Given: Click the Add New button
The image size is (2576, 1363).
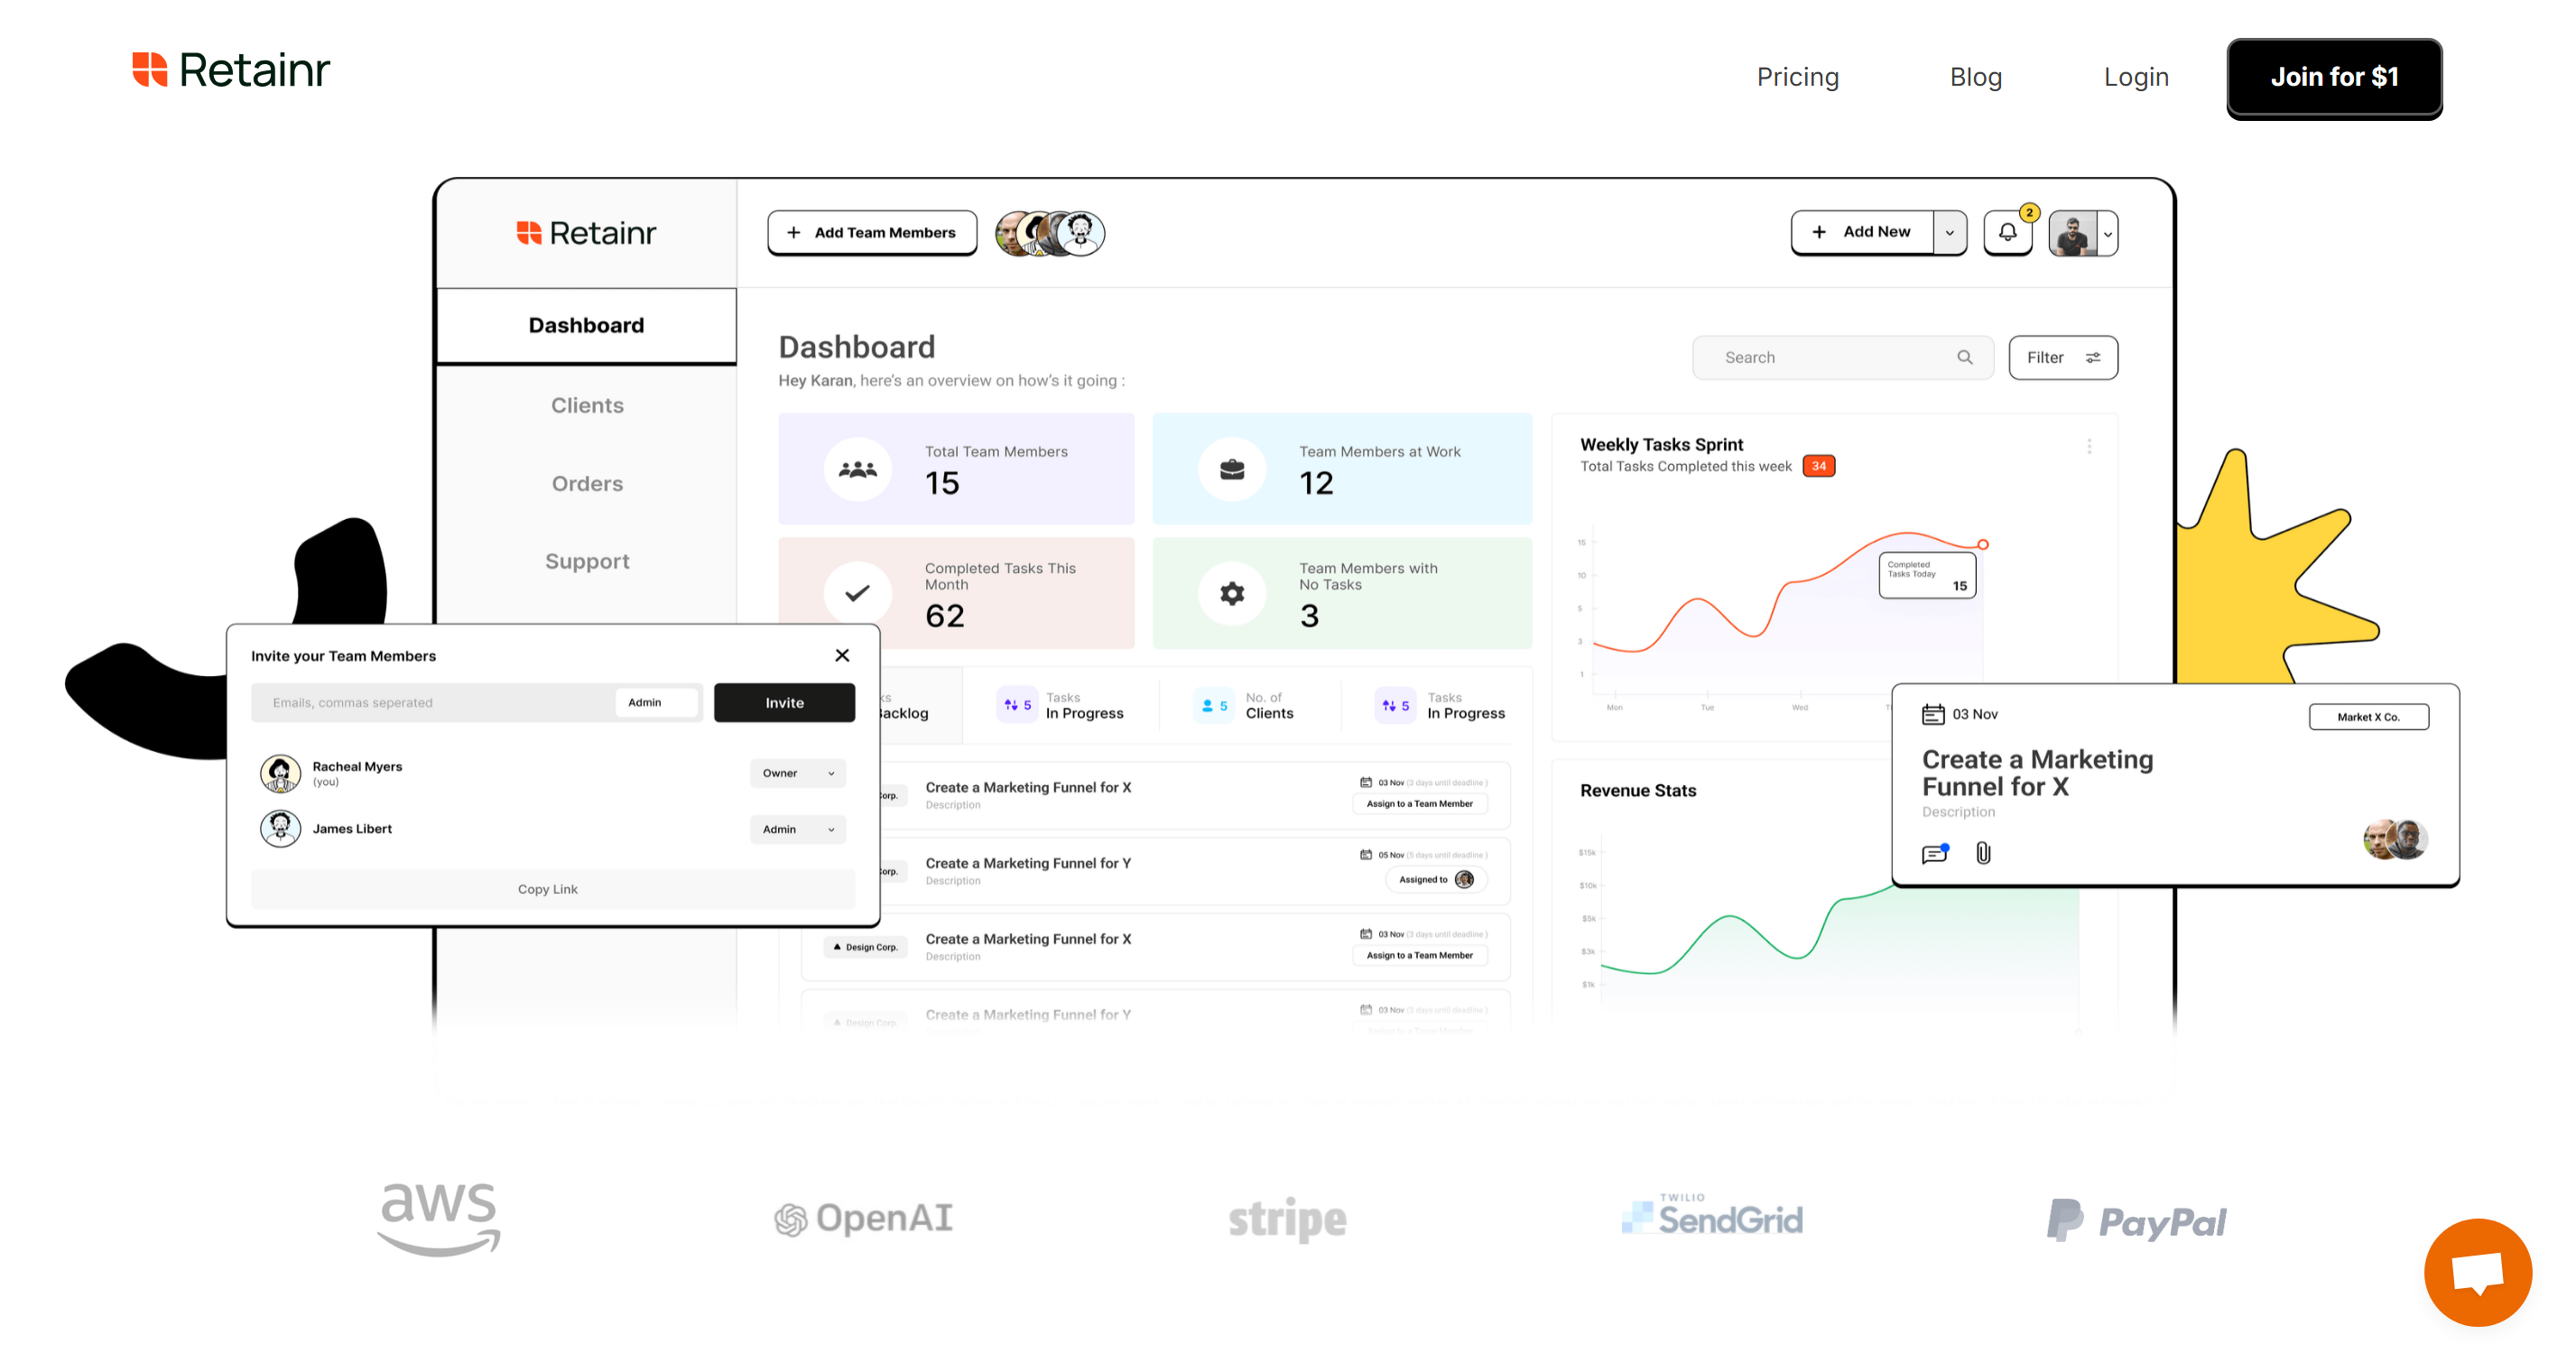Looking at the screenshot, I should tap(1862, 232).
